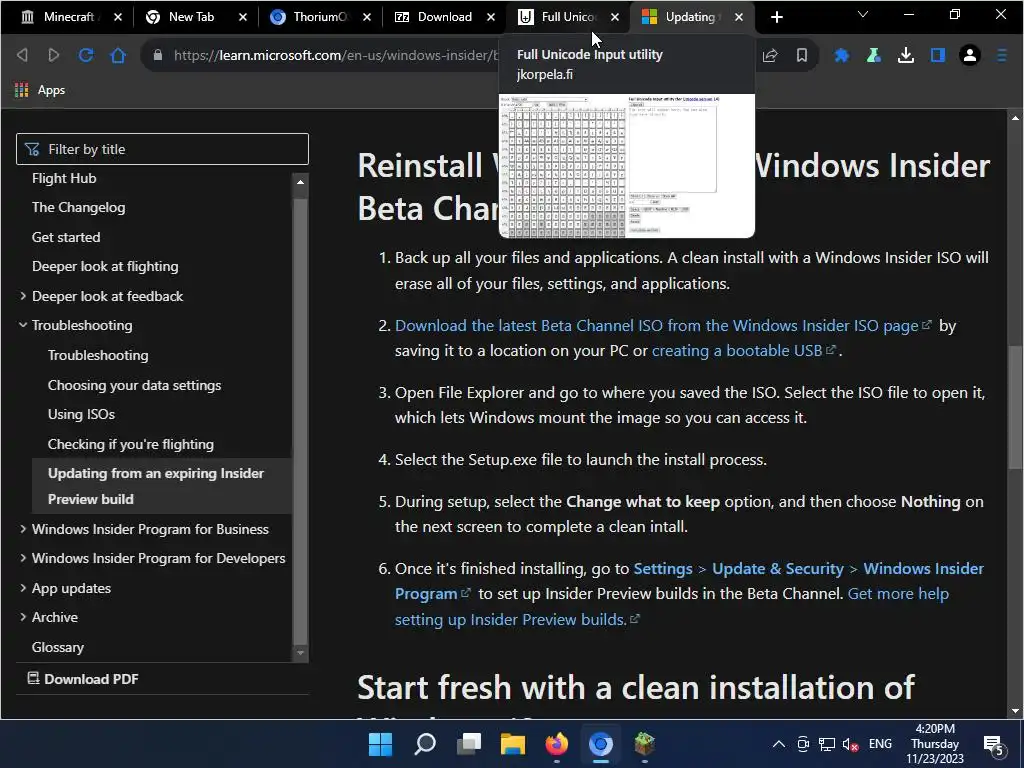
Task: Open Task View on the taskbar
Action: pyautogui.click(x=469, y=744)
